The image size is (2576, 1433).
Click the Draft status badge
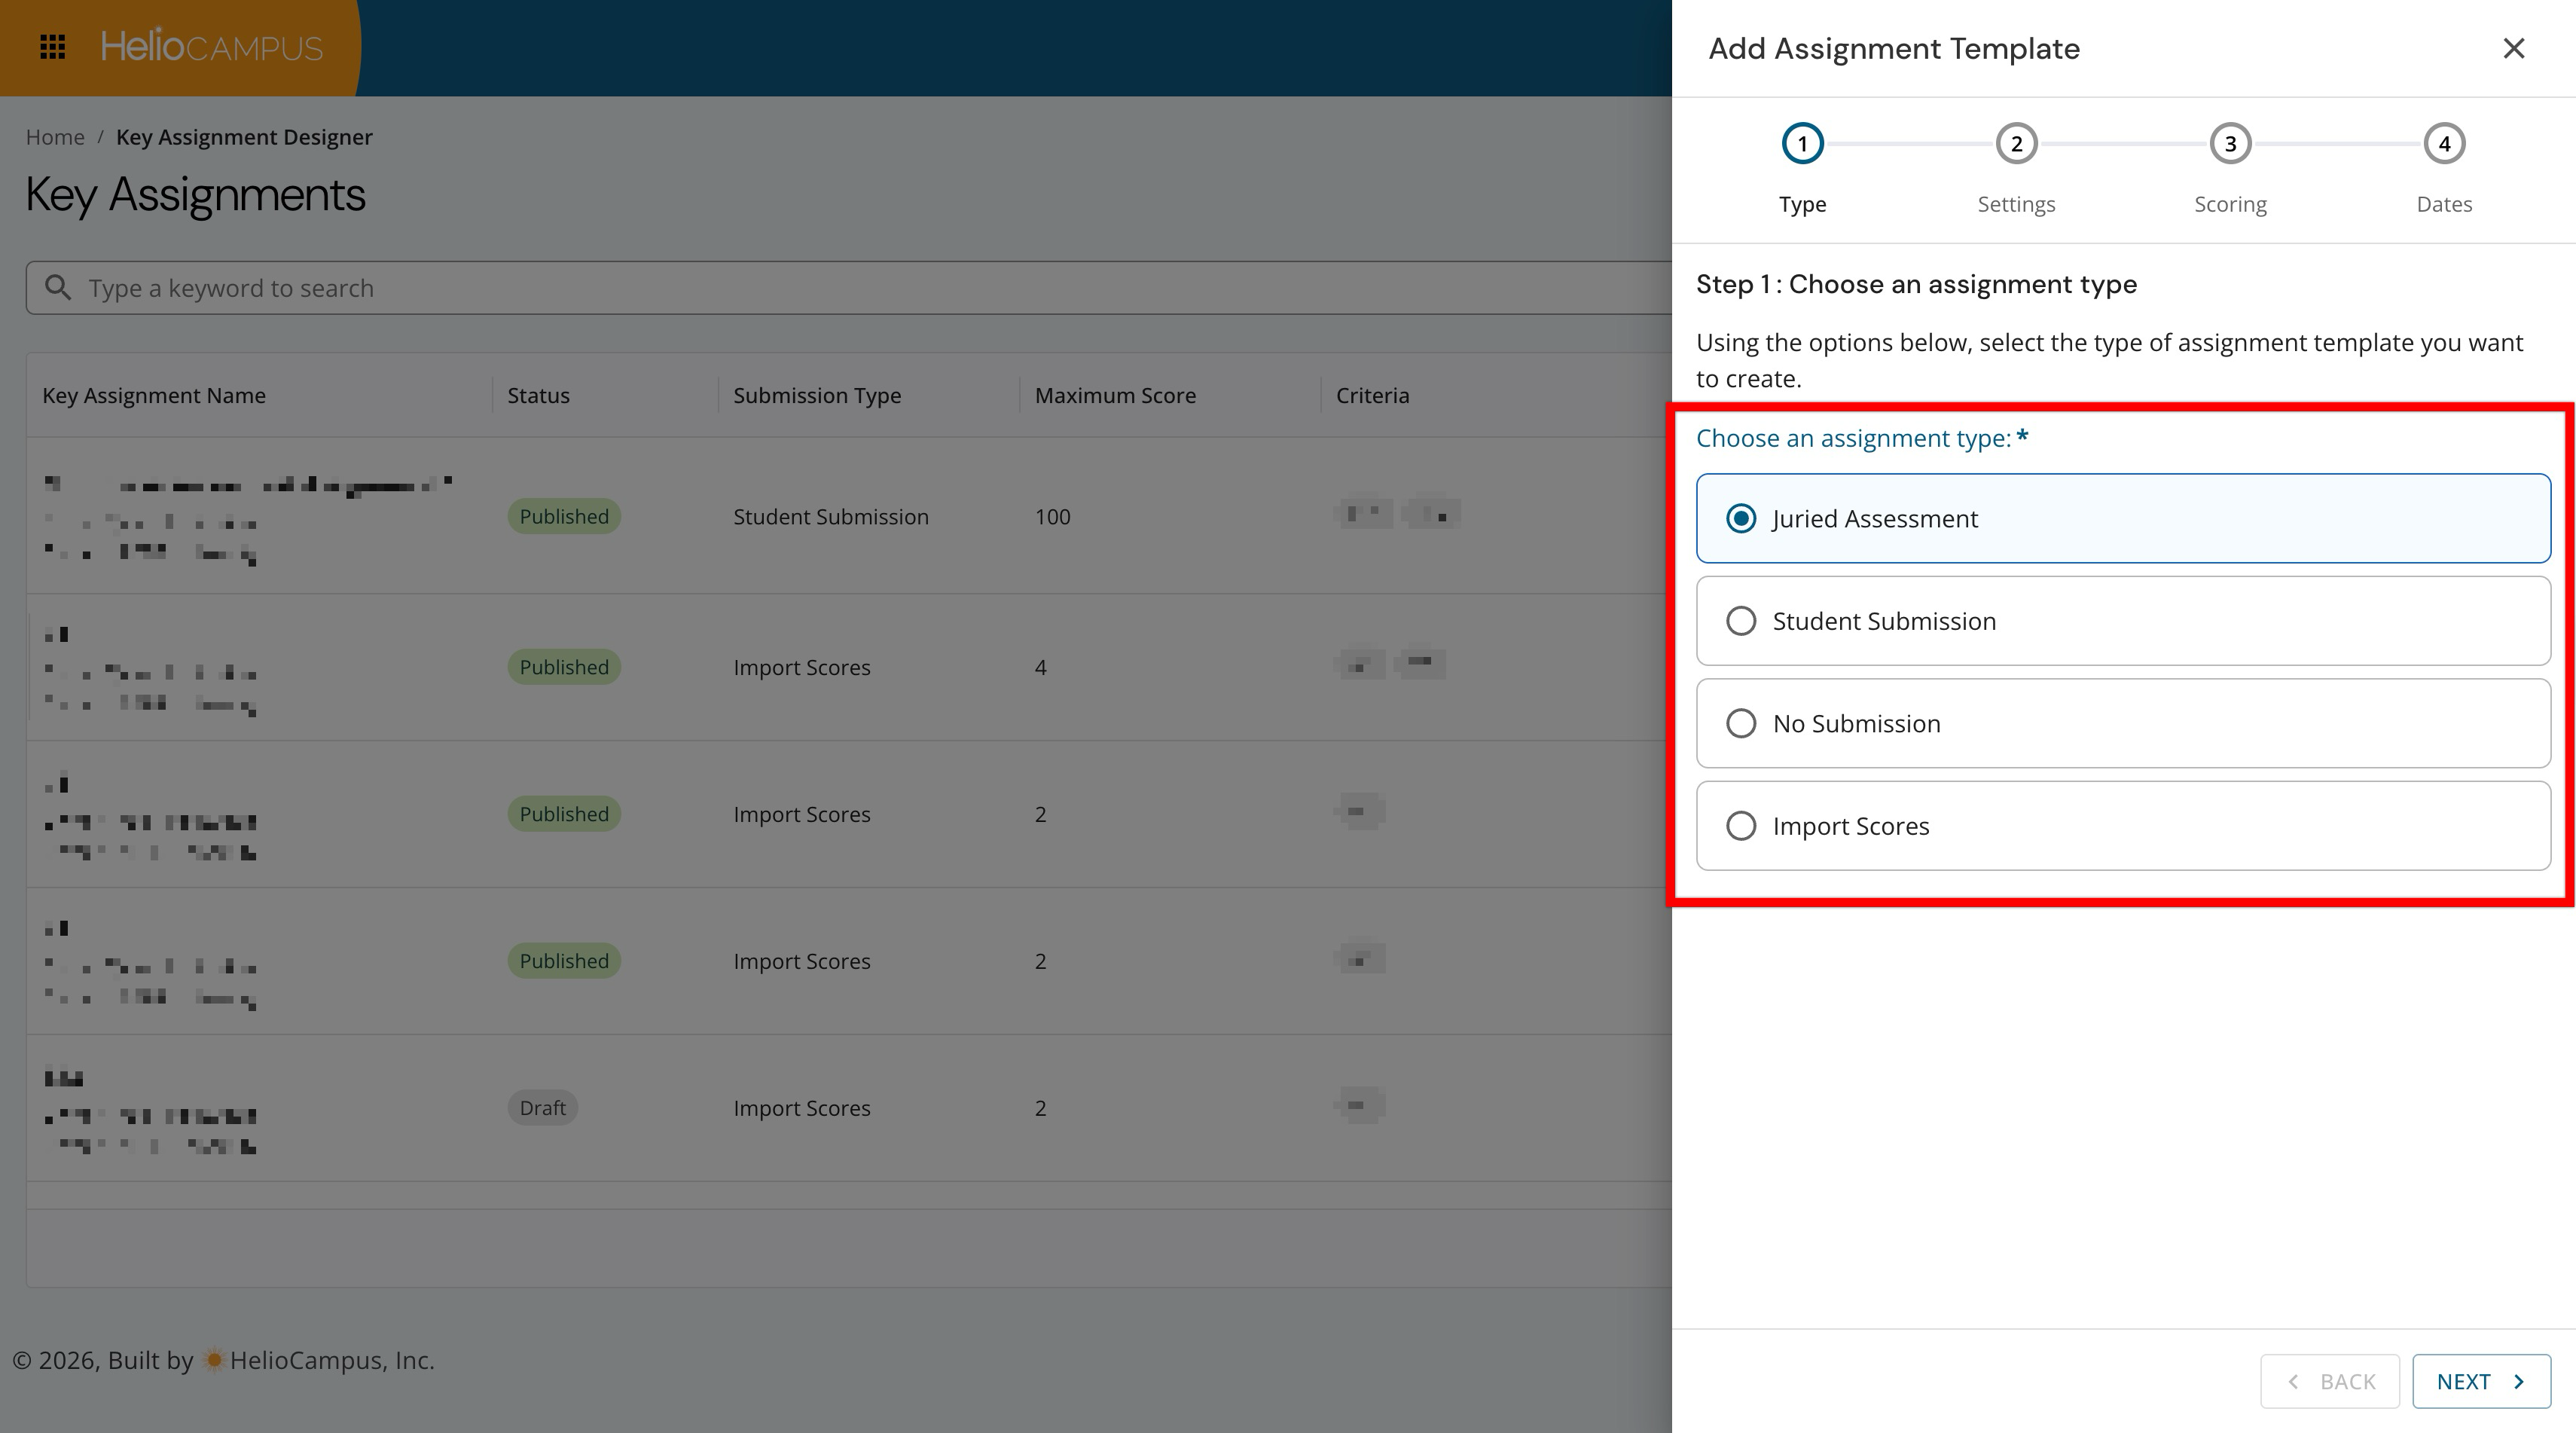click(x=542, y=1108)
